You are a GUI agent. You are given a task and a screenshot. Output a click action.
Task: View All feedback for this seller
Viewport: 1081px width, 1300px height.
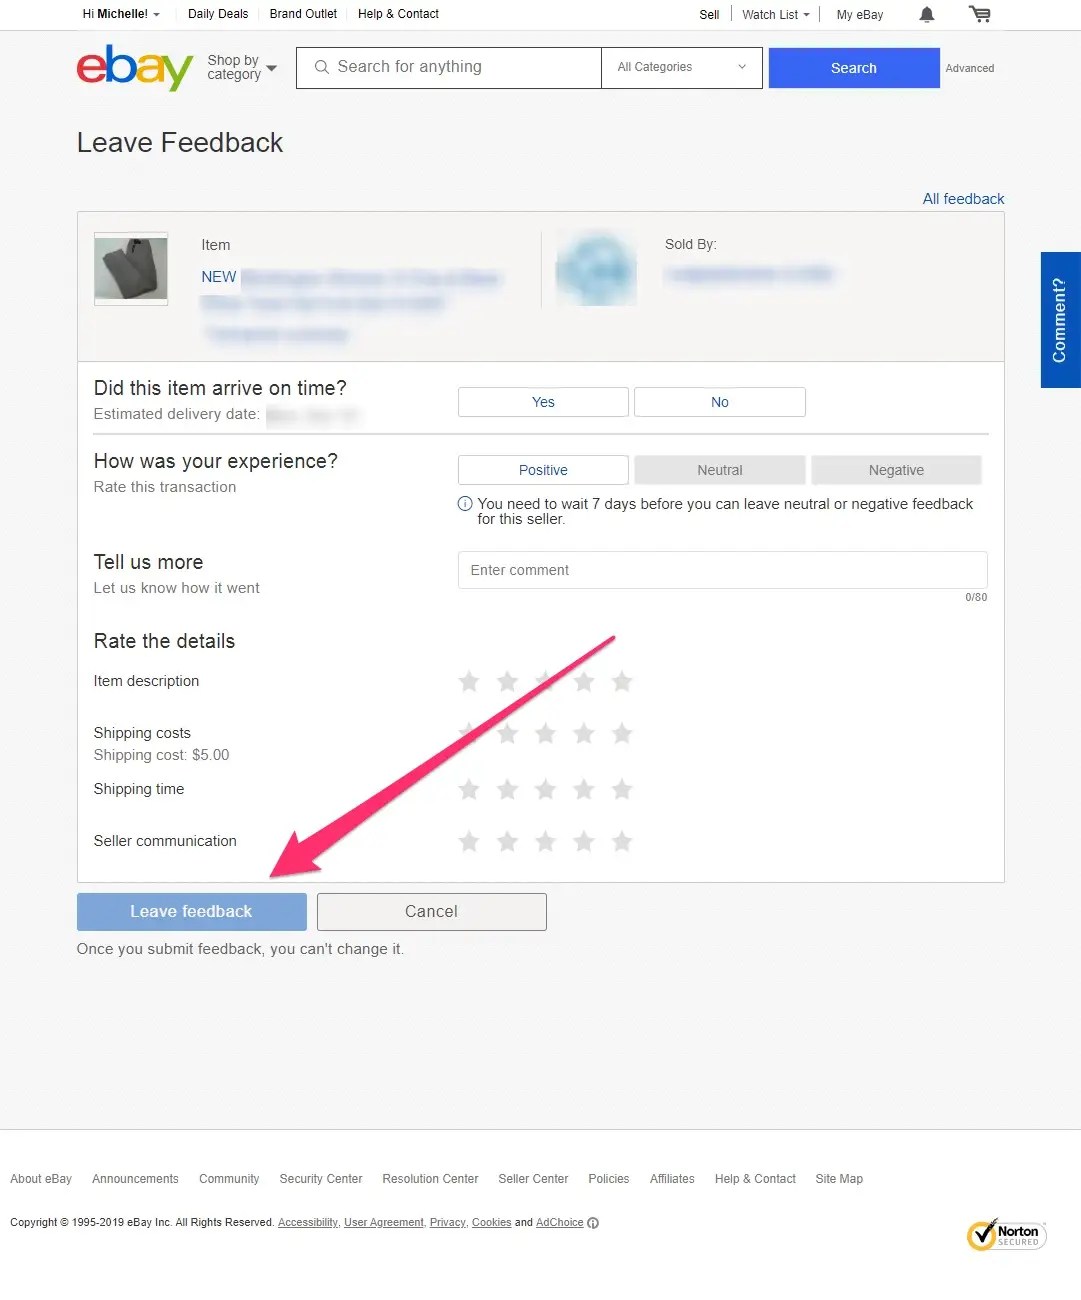click(x=963, y=198)
